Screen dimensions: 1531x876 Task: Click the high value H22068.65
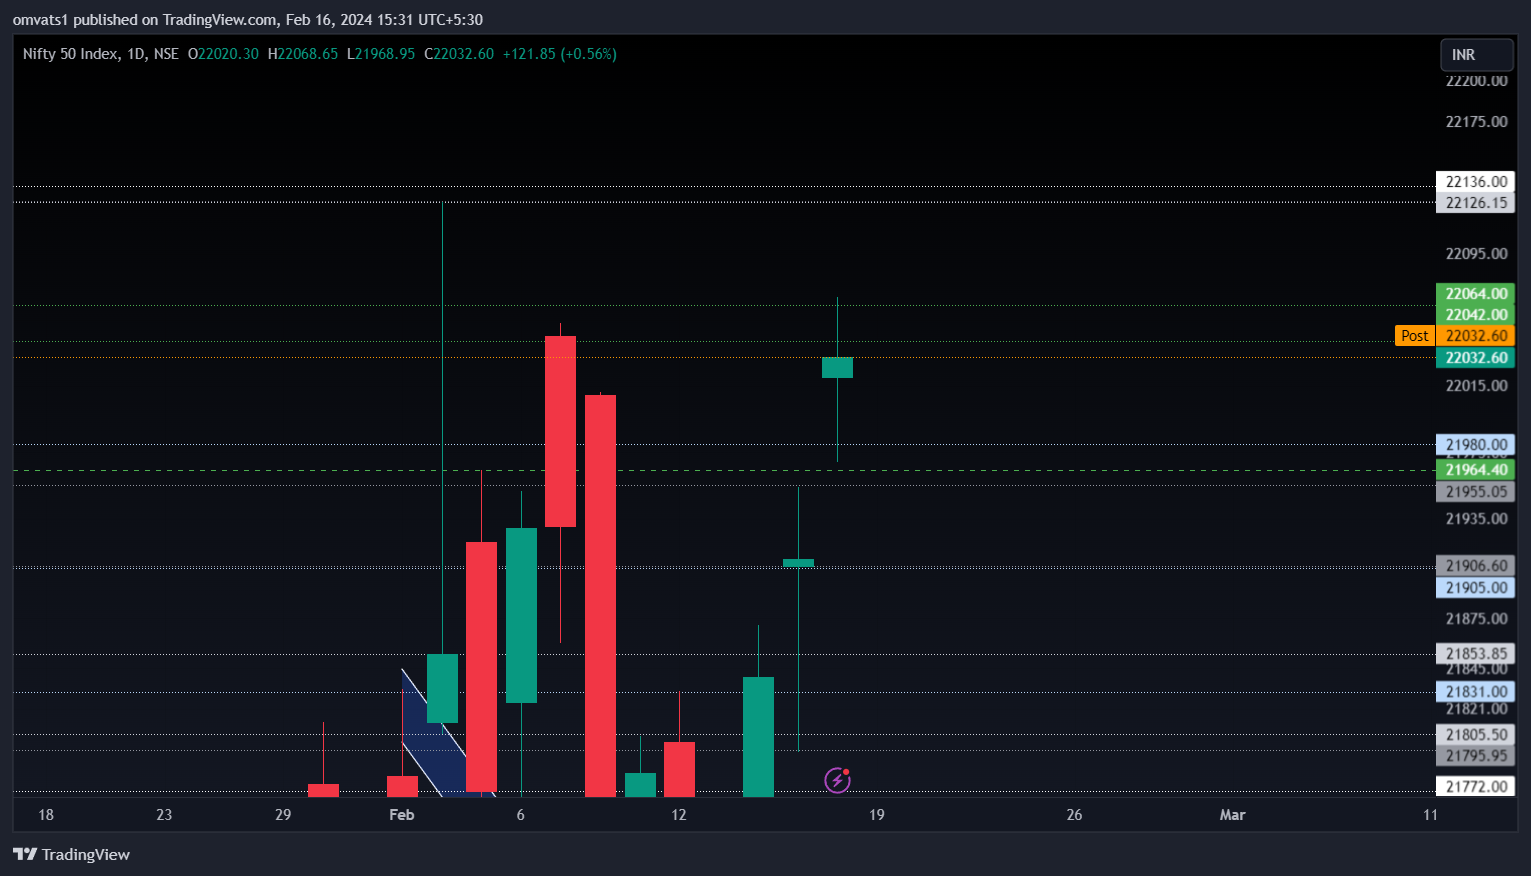303,54
